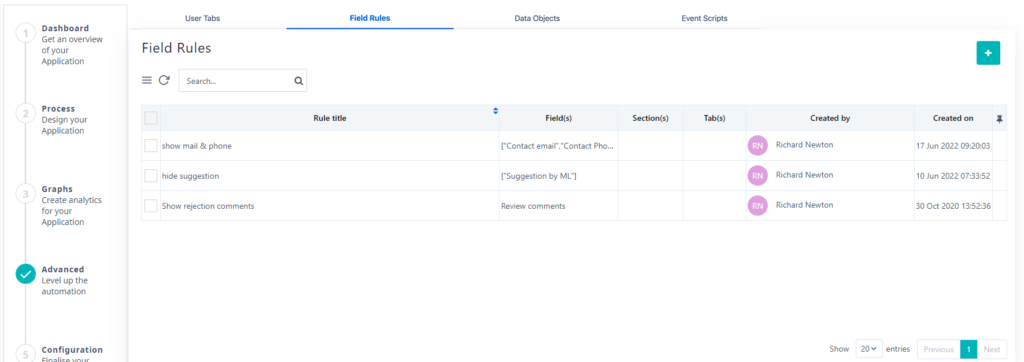The image size is (1024, 362).
Task: Click the Graphs step number 3 circle
Action: (25, 194)
